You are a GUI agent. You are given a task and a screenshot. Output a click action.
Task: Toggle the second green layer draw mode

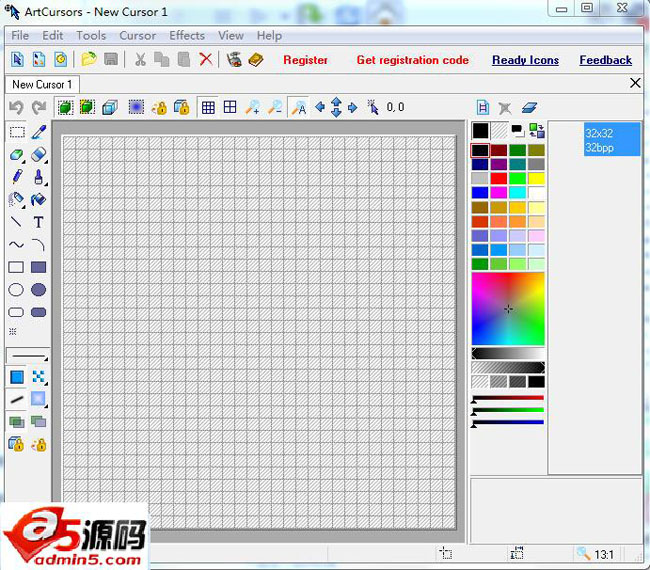pyautogui.click(x=39, y=422)
